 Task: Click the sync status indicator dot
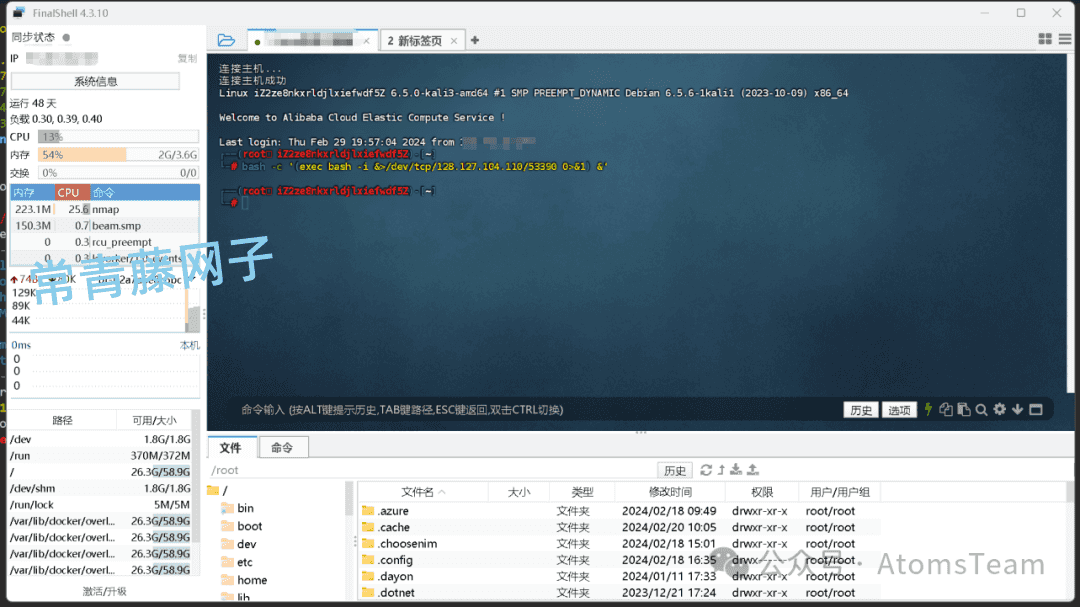tap(66, 37)
